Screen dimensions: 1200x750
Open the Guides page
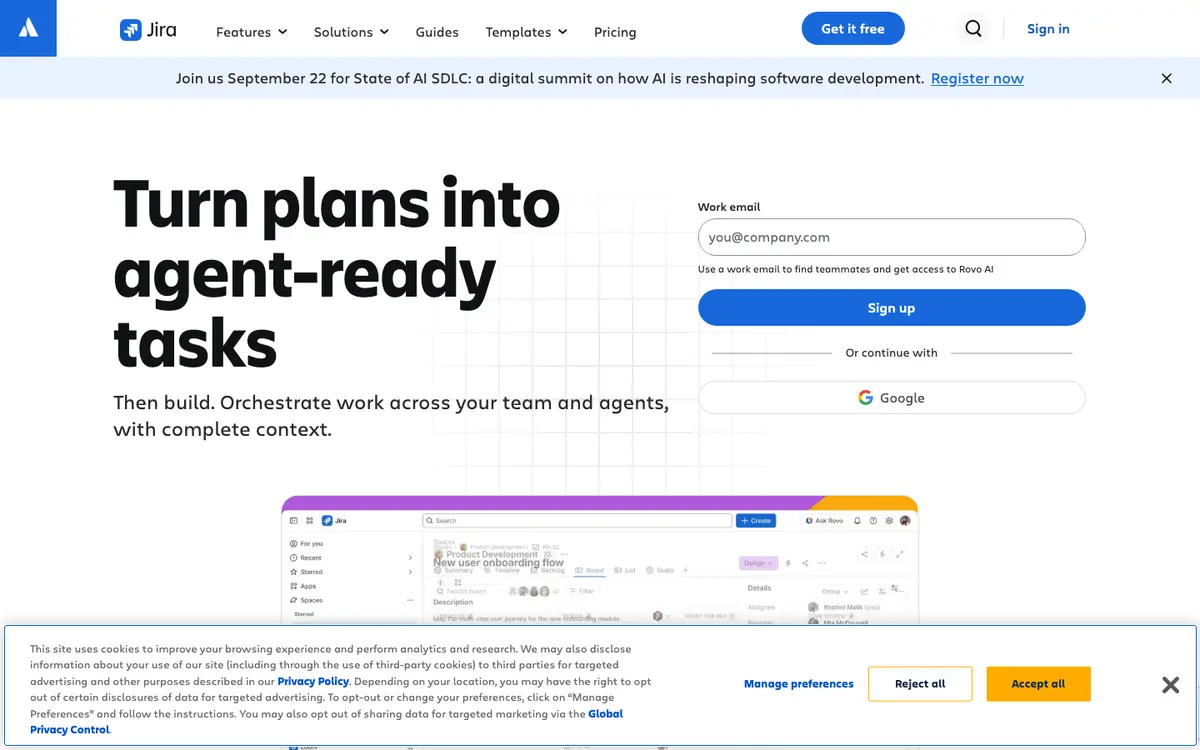[x=437, y=32]
